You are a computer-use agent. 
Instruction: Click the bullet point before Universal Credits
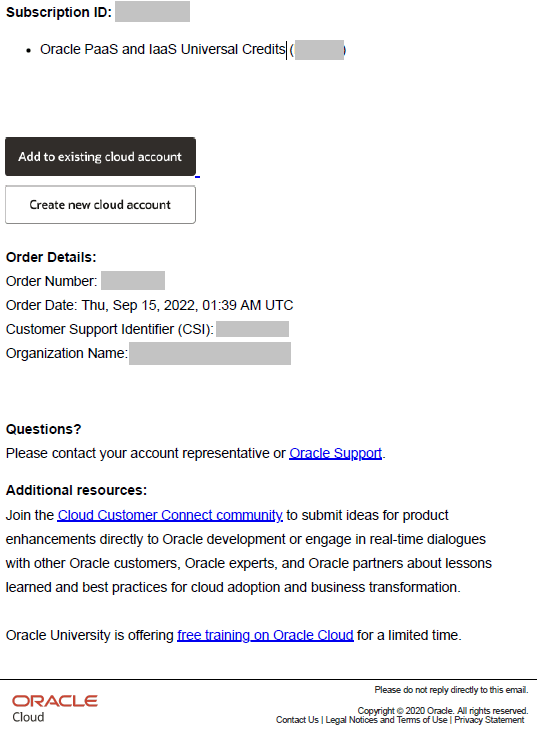click(29, 50)
